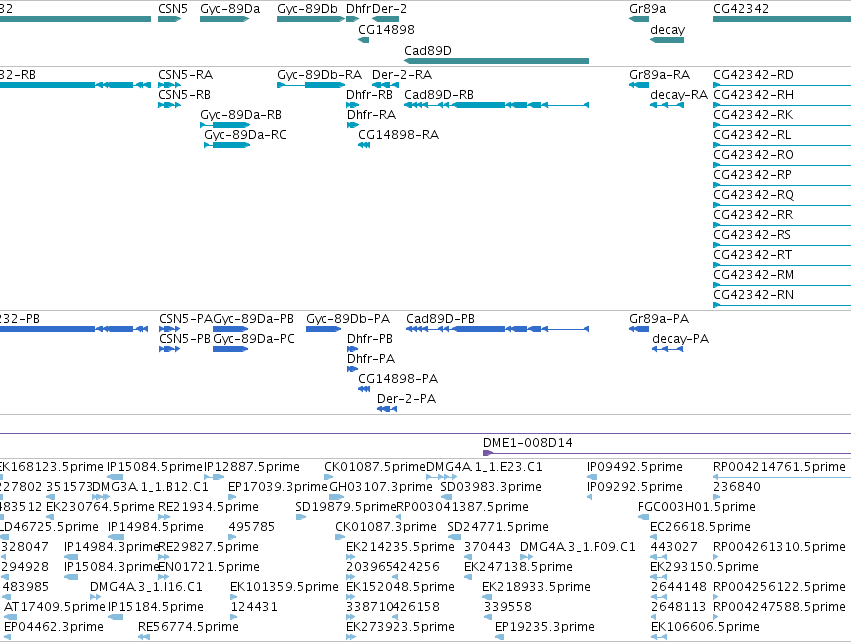Click transcript Gyc-89Da-RC
This screenshot has height=642, width=851.
(x=245, y=135)
